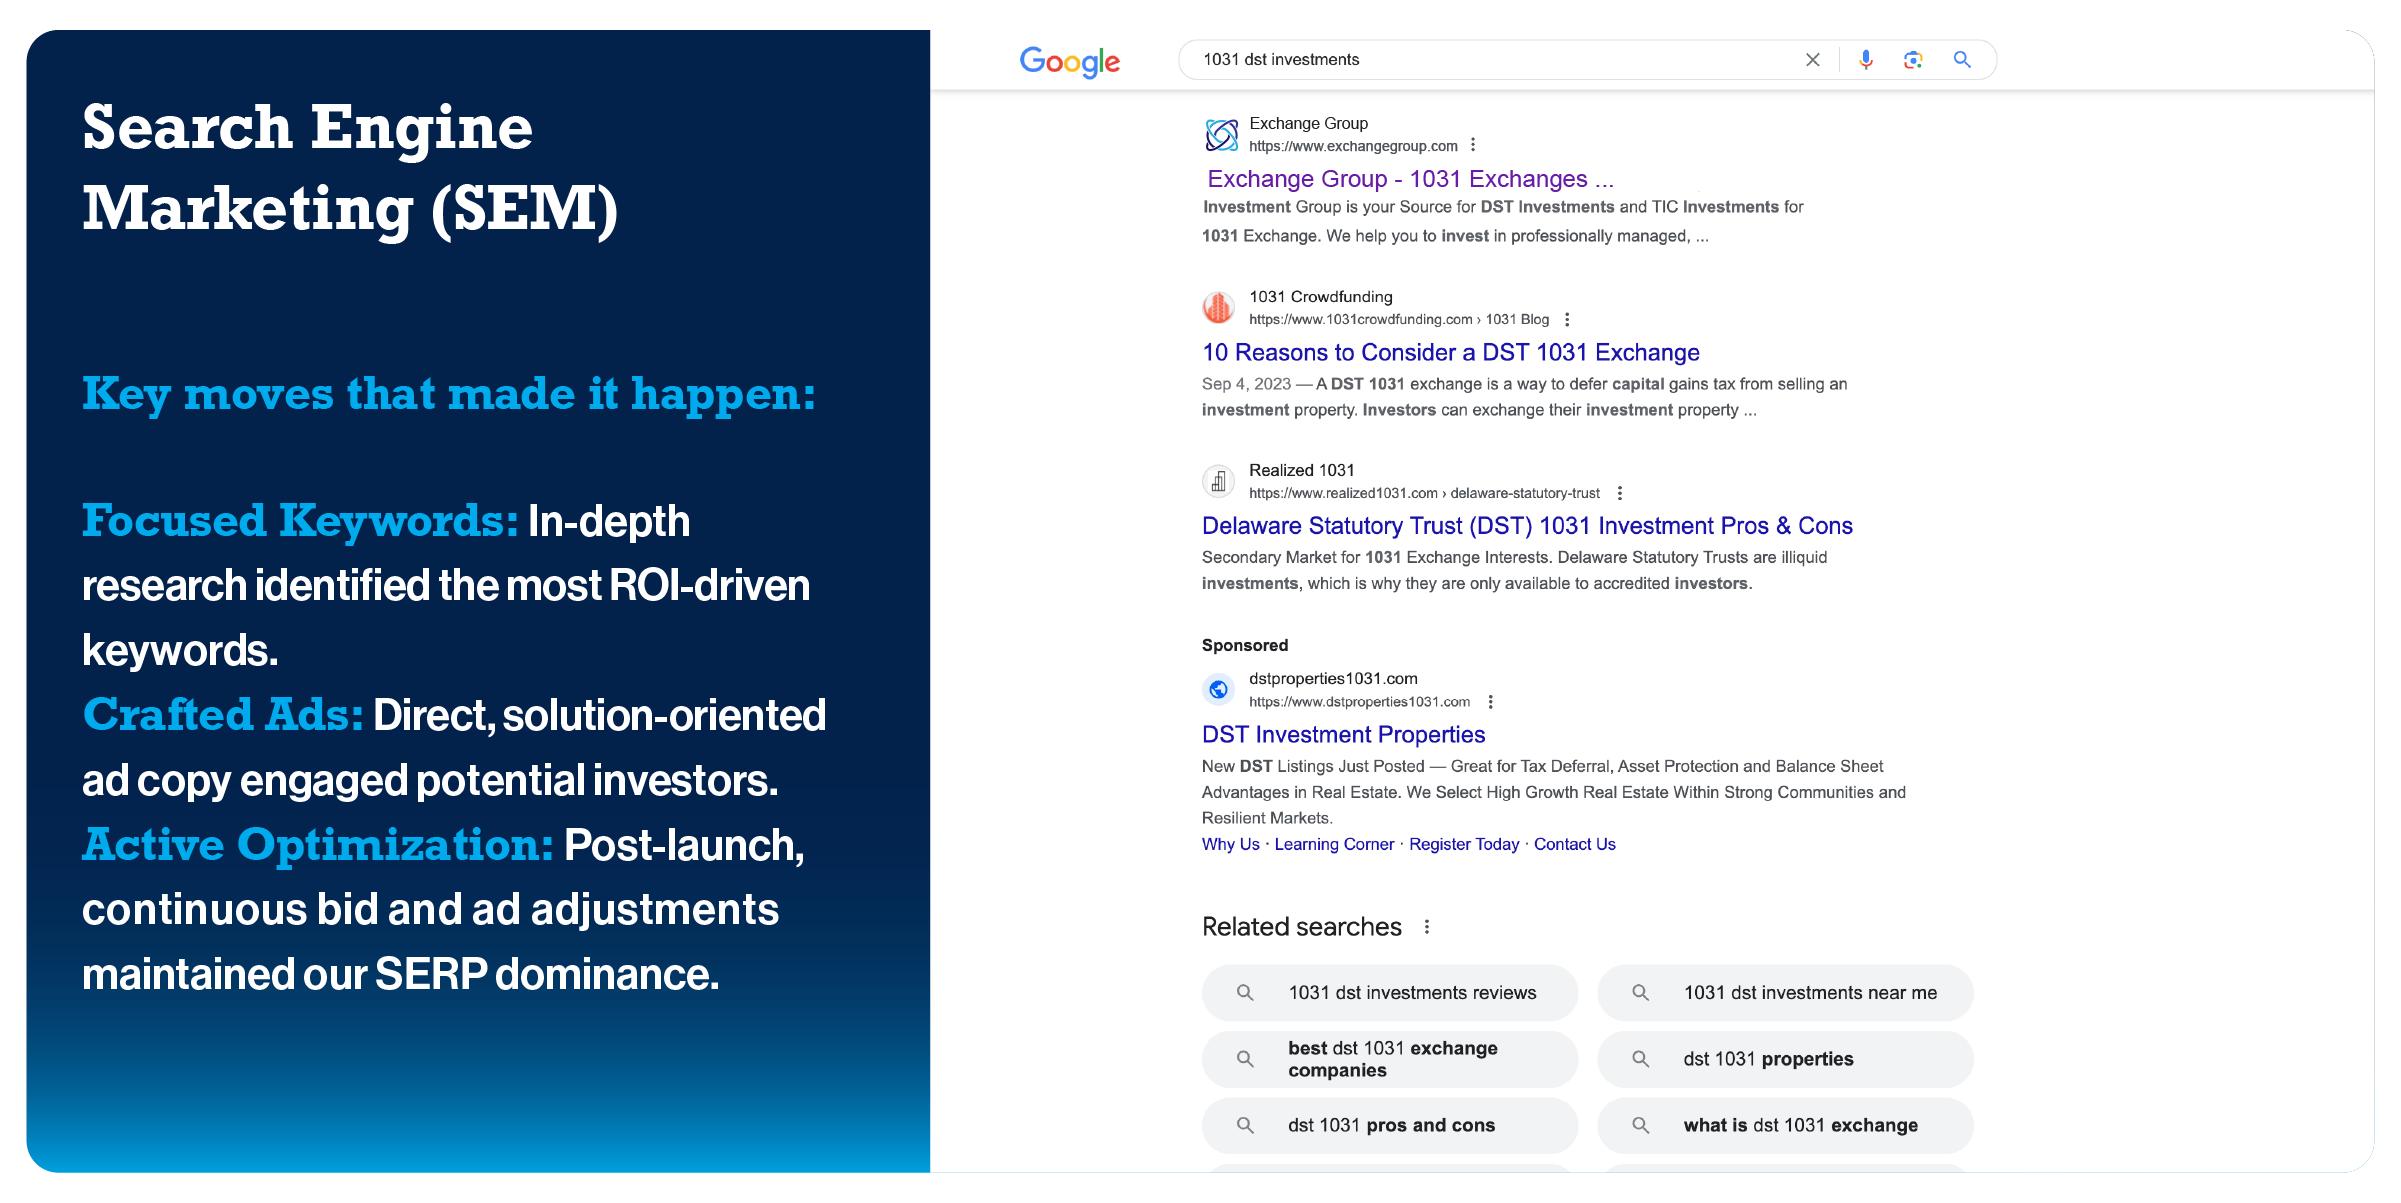This screenshot has width=2401, height=1203.
Task: Click search icon beside 'best dst 1031 exchange companies'
Action: pos(1245,1059)
